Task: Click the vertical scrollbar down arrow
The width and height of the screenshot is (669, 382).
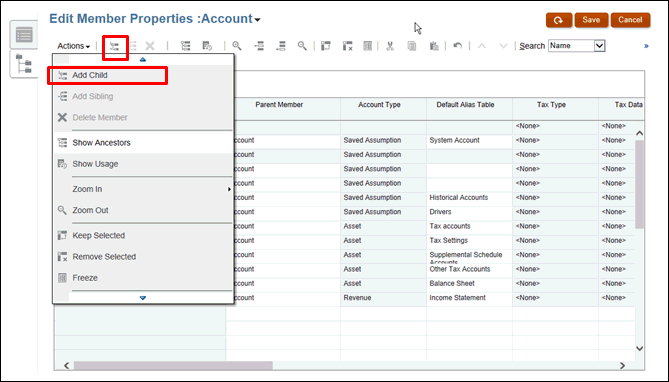Action: (640, 348)
